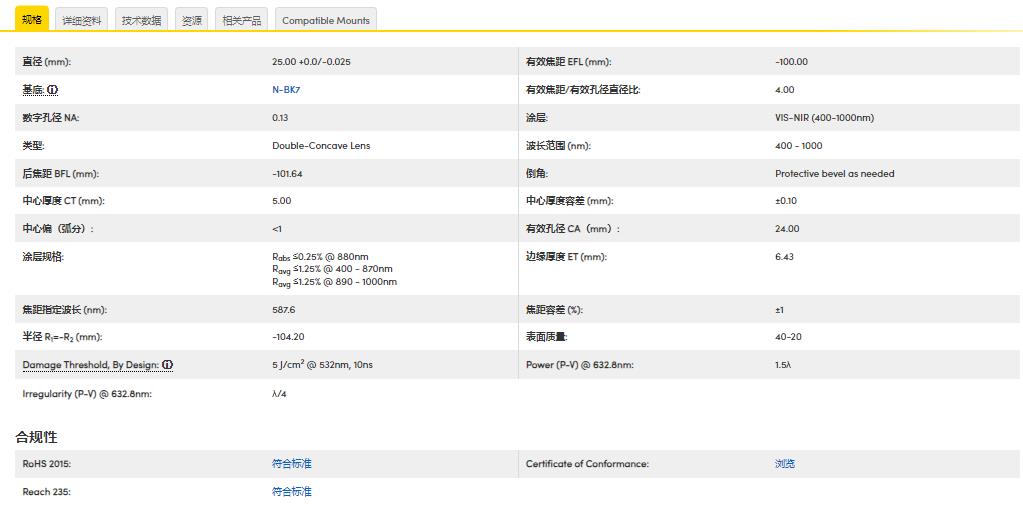Click the EFL value -100.00

791,62
